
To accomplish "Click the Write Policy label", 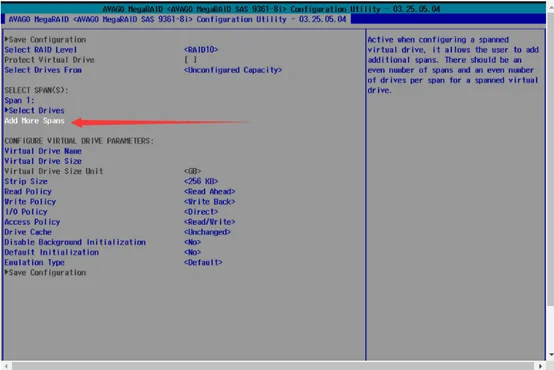I will [30, 202].
